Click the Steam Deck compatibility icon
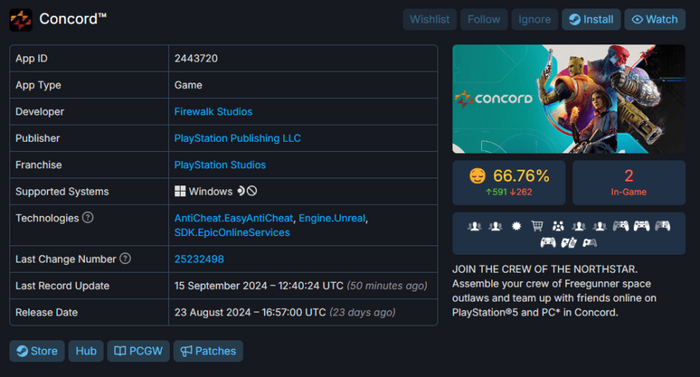The image size is (700, 377). click(241, 191)
